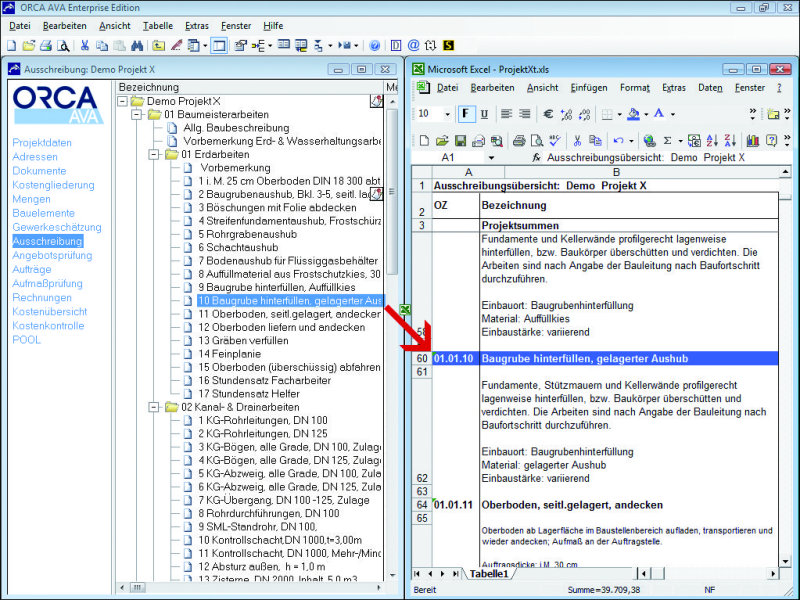Image resolution: width=800 pixels, height=600 pixels.
Task: Click the Excel save diskette icon
Action: point(462,141)
